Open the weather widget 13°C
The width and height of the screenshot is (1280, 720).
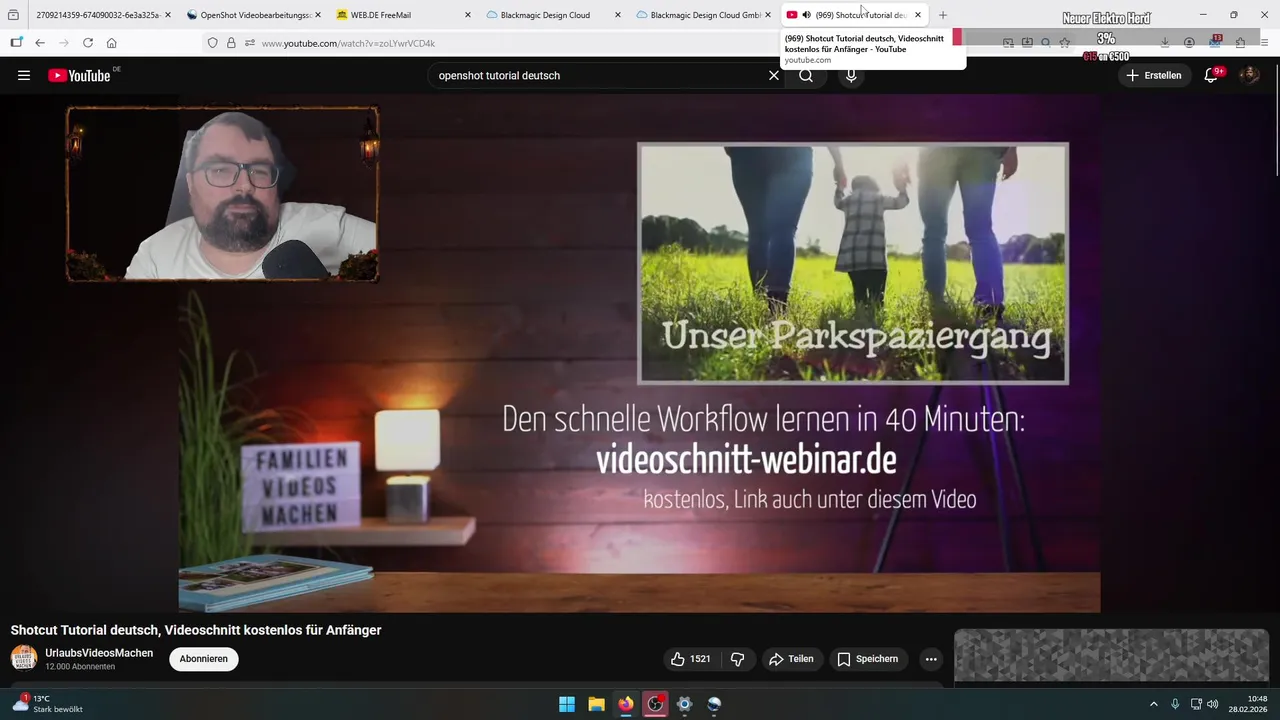(x=47, y=703)
